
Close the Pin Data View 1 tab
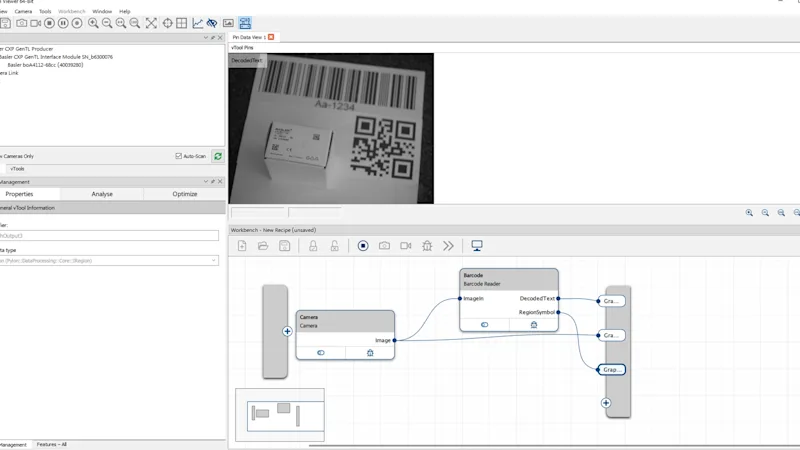pos(271,37)
